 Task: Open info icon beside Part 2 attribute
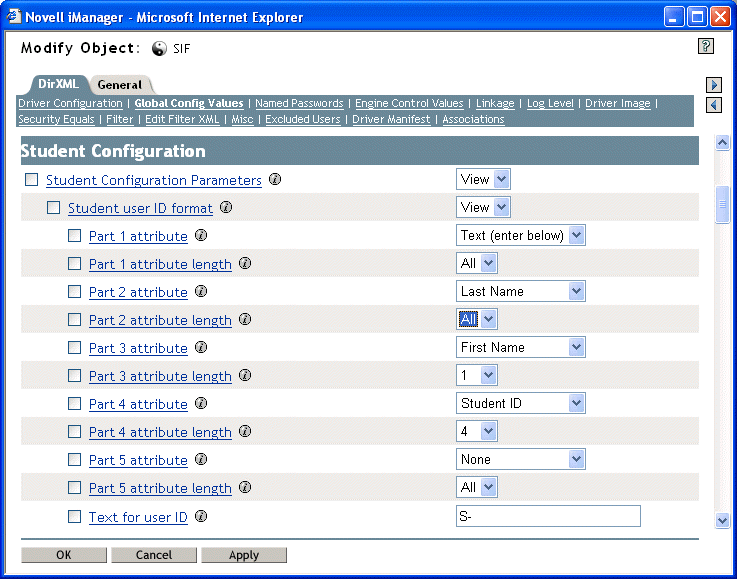tap(201, 291)
